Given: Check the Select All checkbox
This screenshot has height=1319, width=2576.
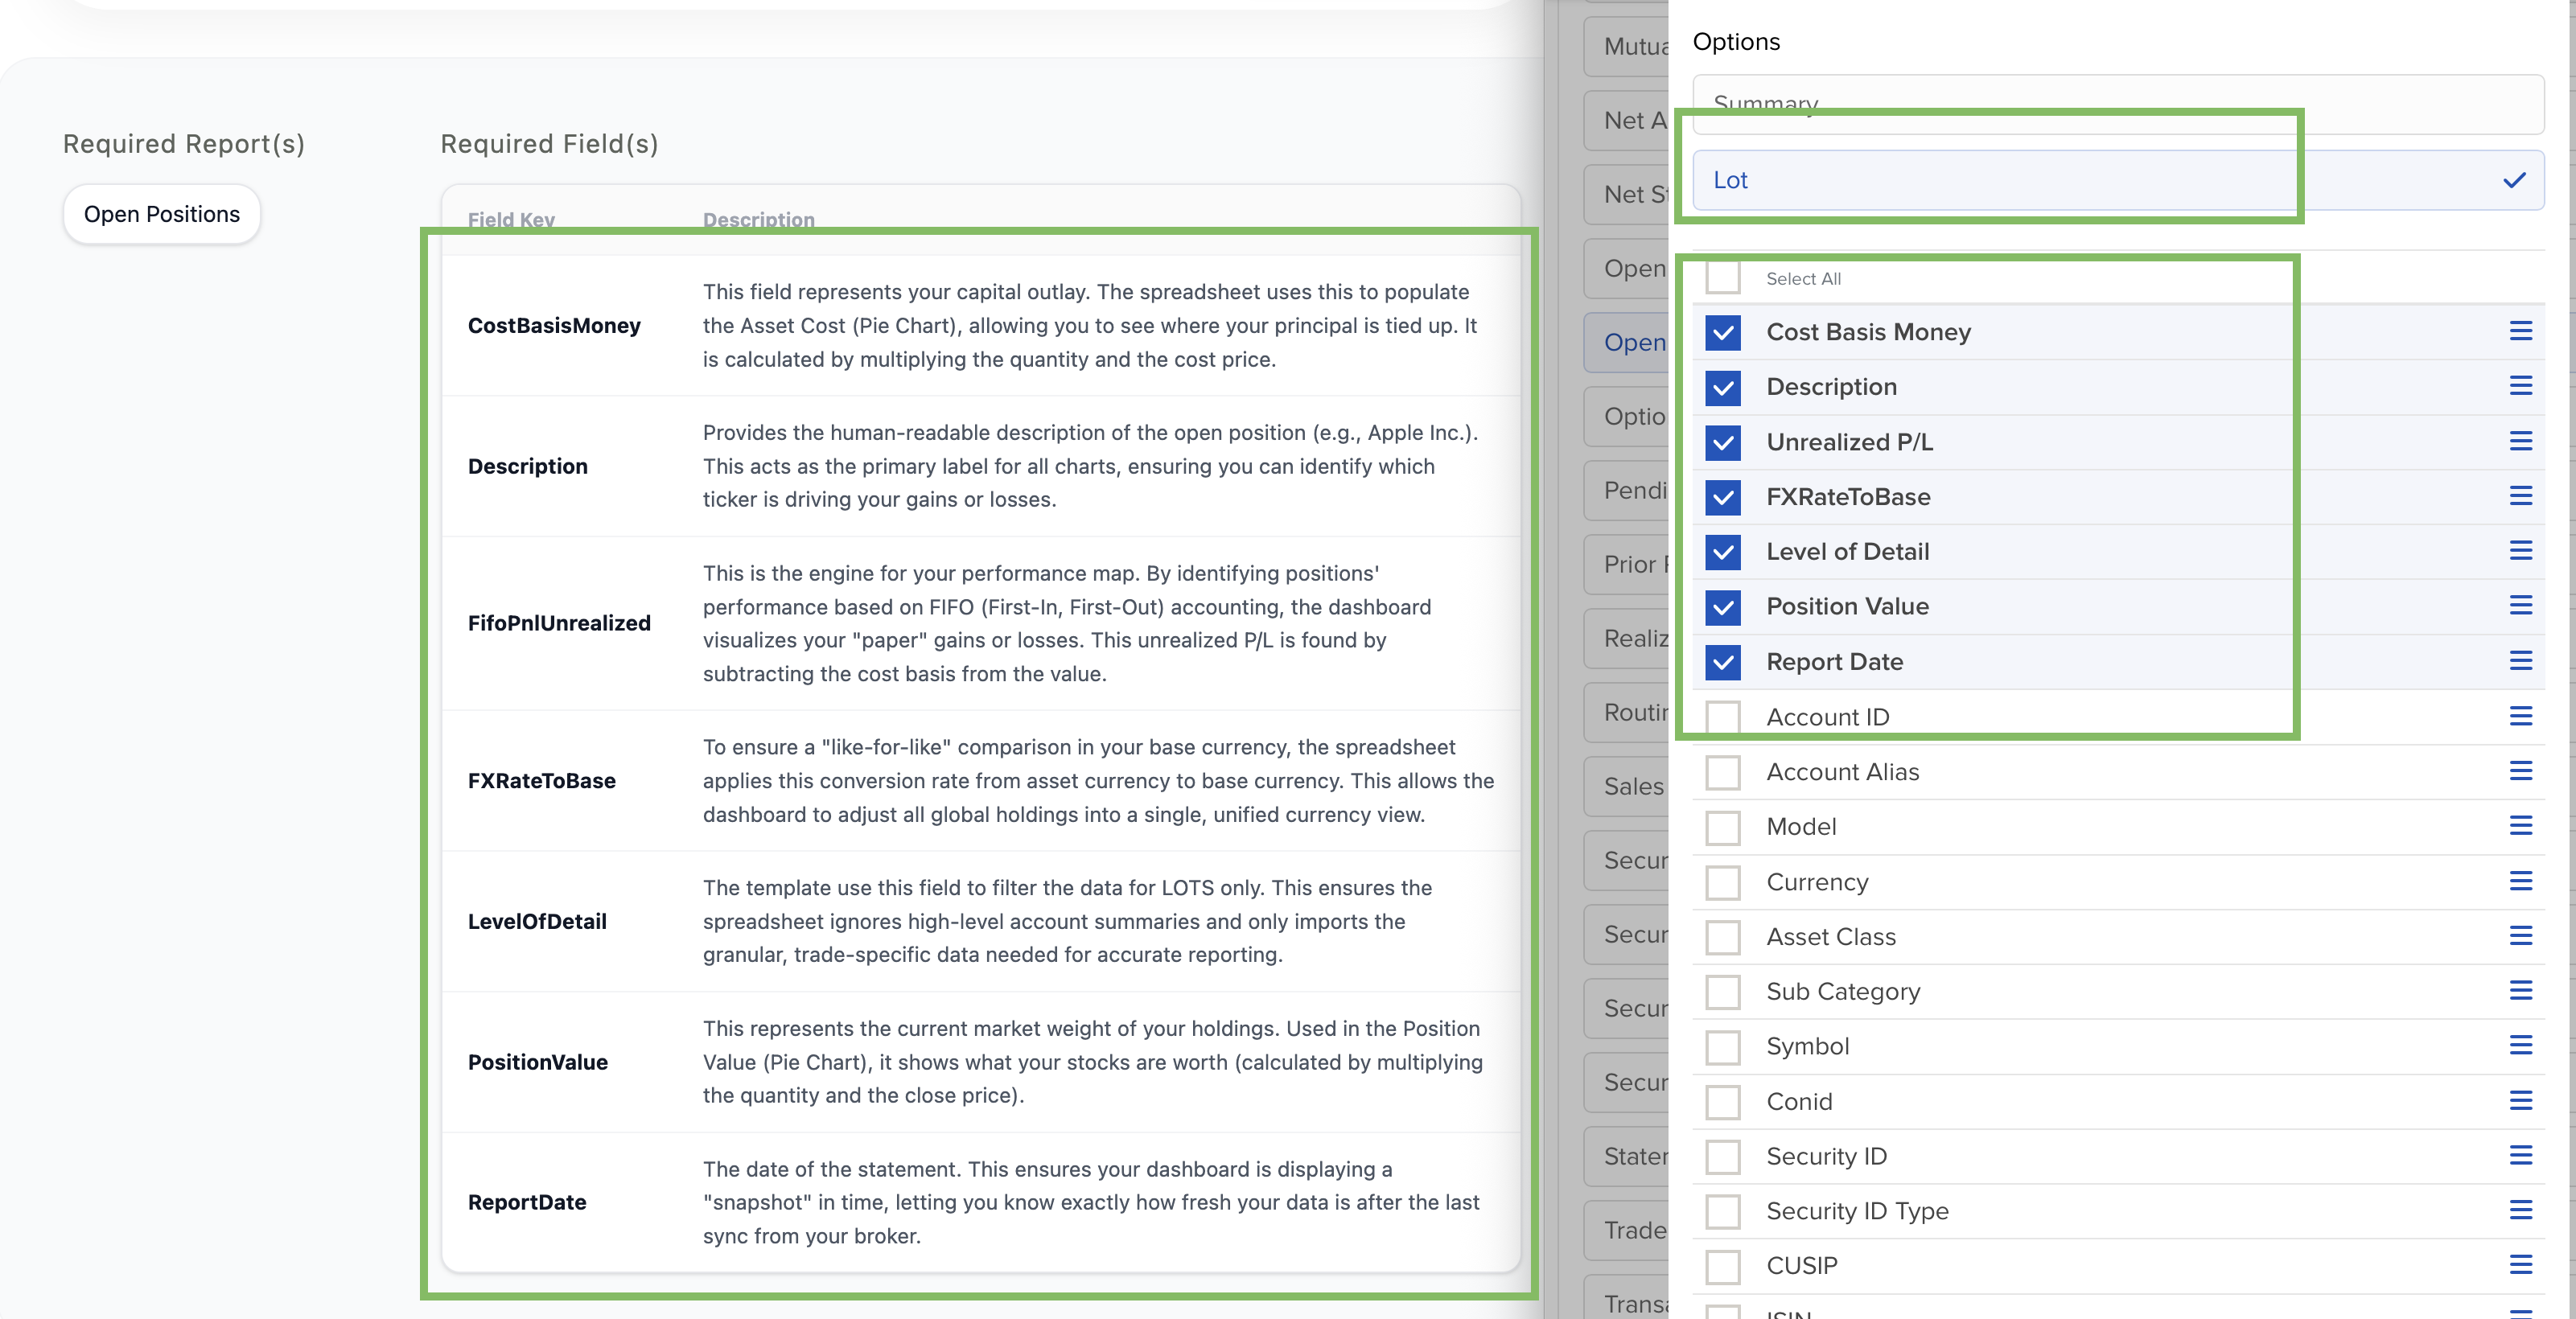Looking at the screenshot, I should pos(1722,278).
